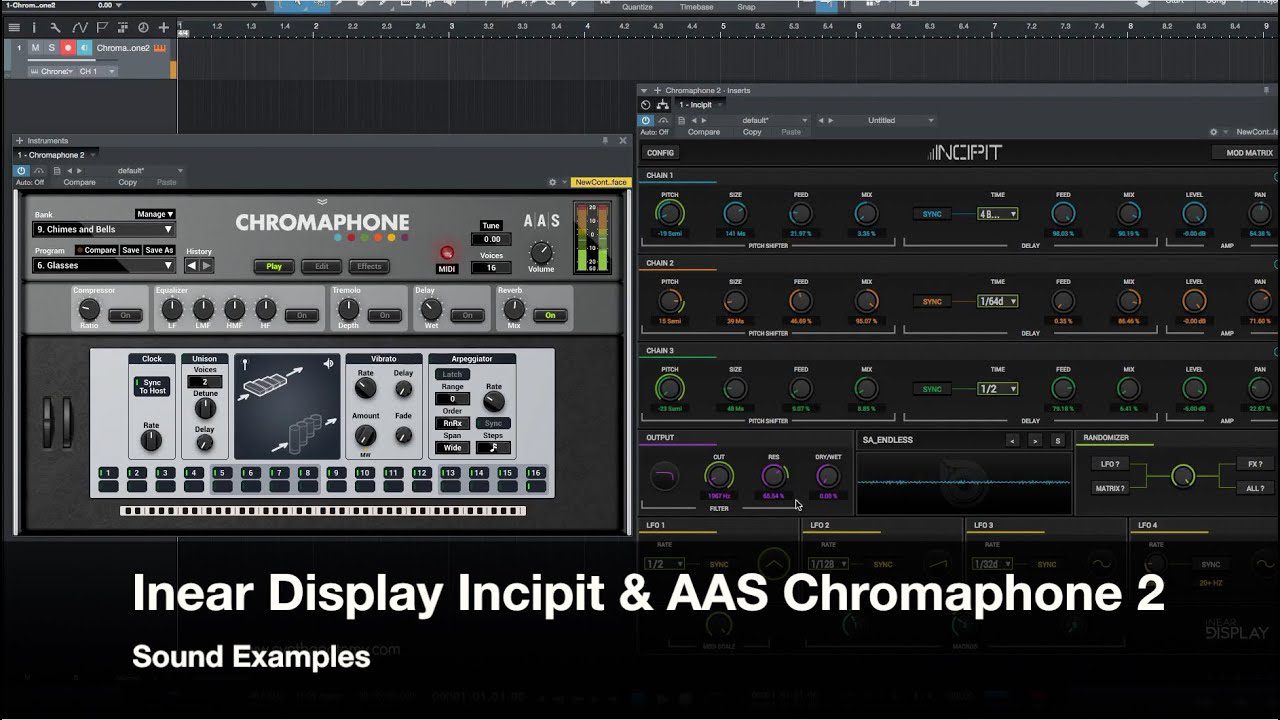Viewport: 1280px width, 720px height.
Task: Click the wrench options icon in track toolbar
Action: click(55, 27)
